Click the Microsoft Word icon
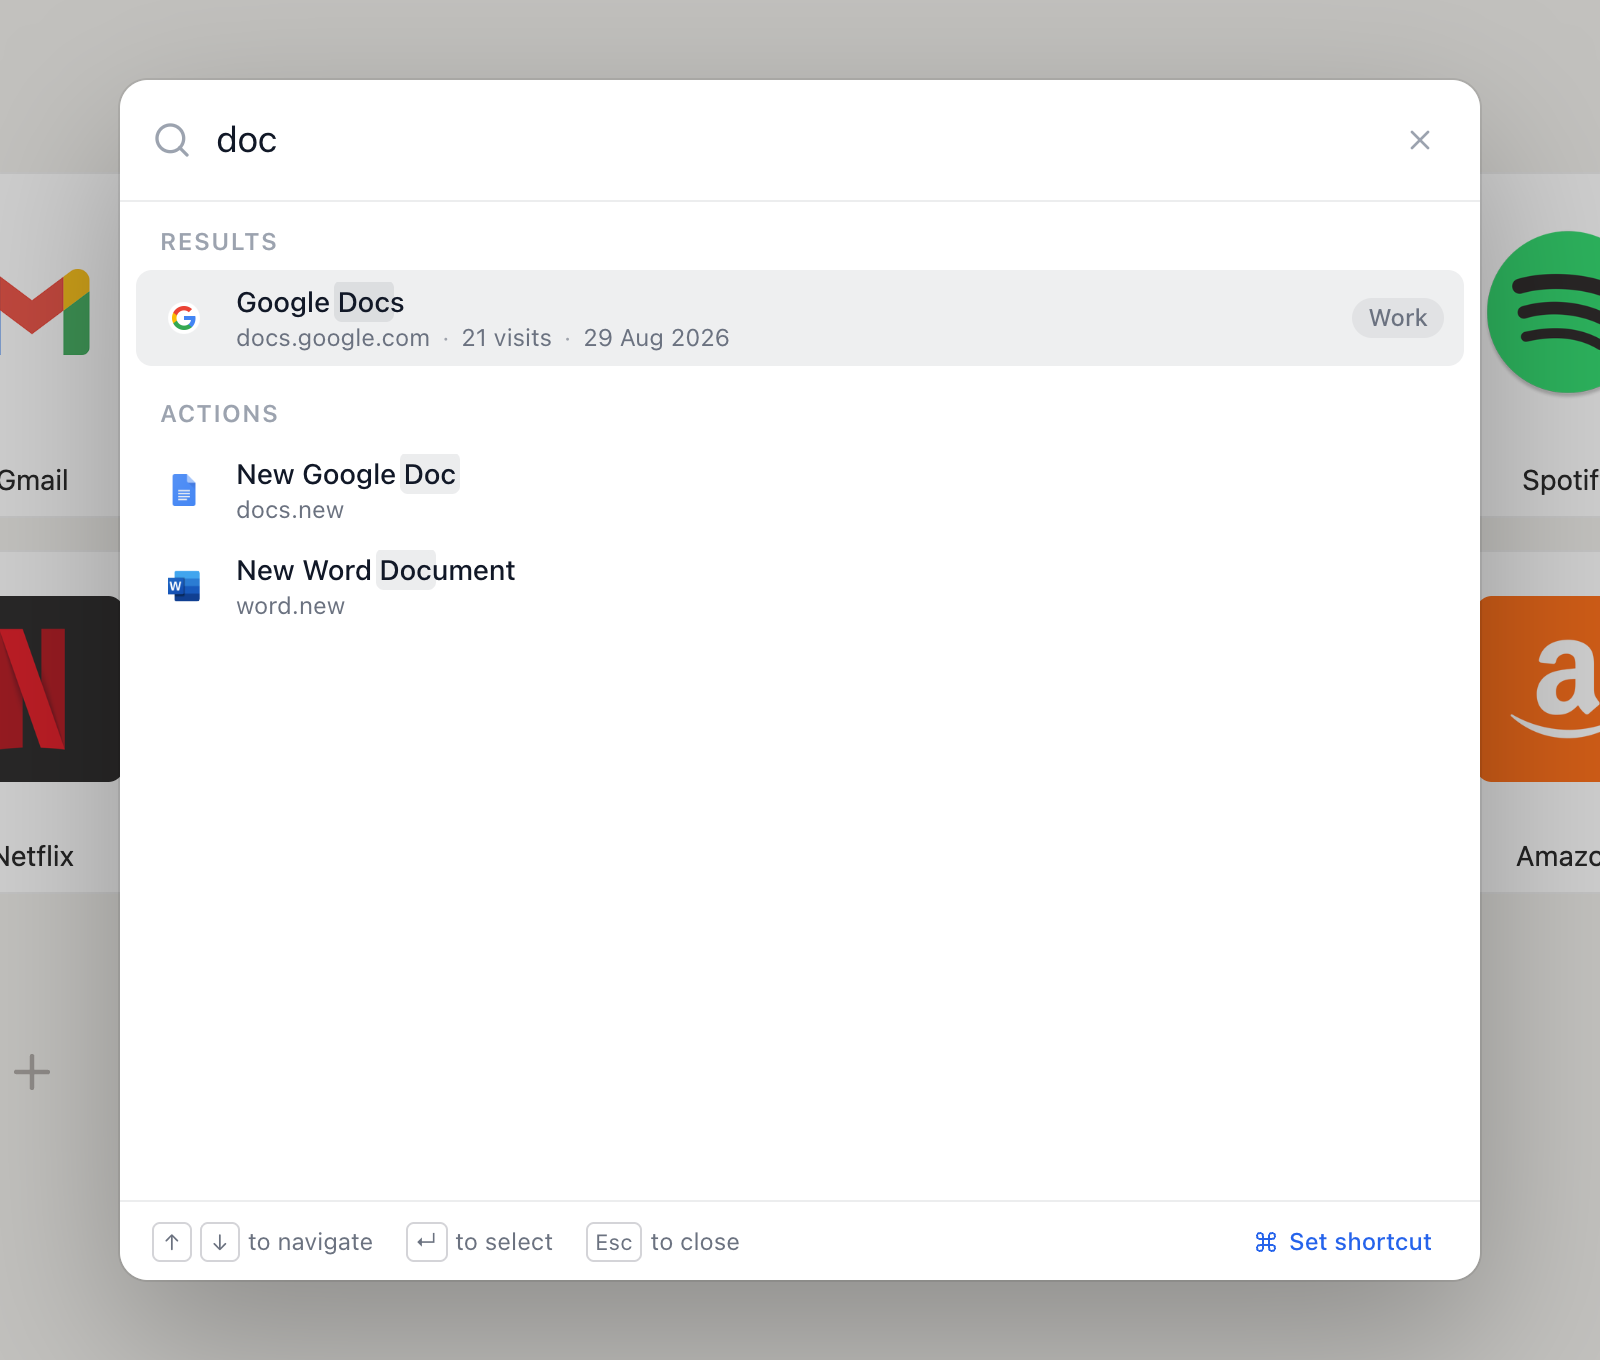Screen dimensions: 1600x1360 (x=184, y=586)
